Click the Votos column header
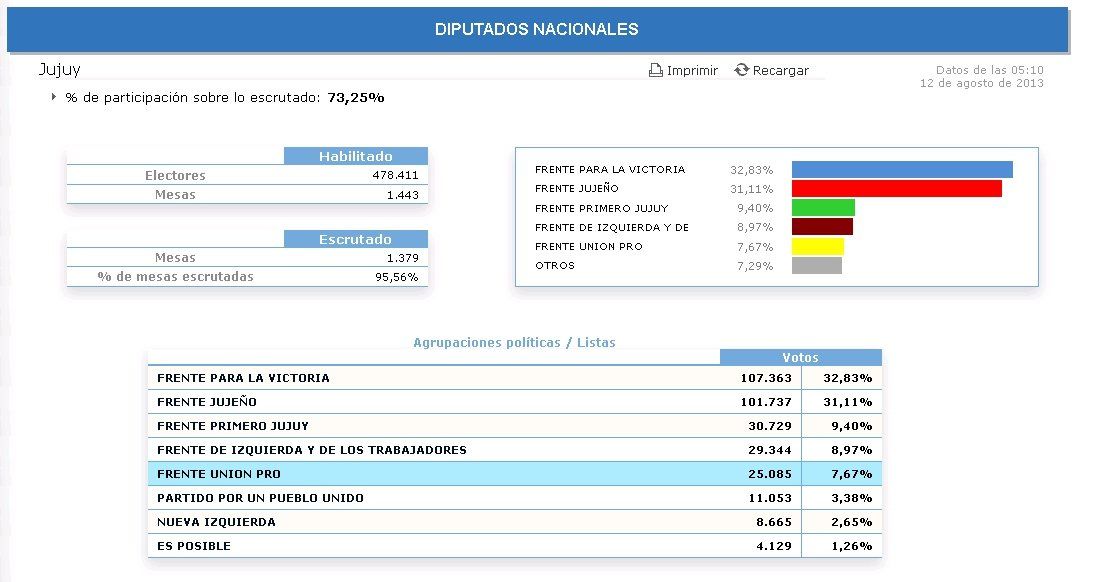The image size is (1093, 582). click(800, 357)
